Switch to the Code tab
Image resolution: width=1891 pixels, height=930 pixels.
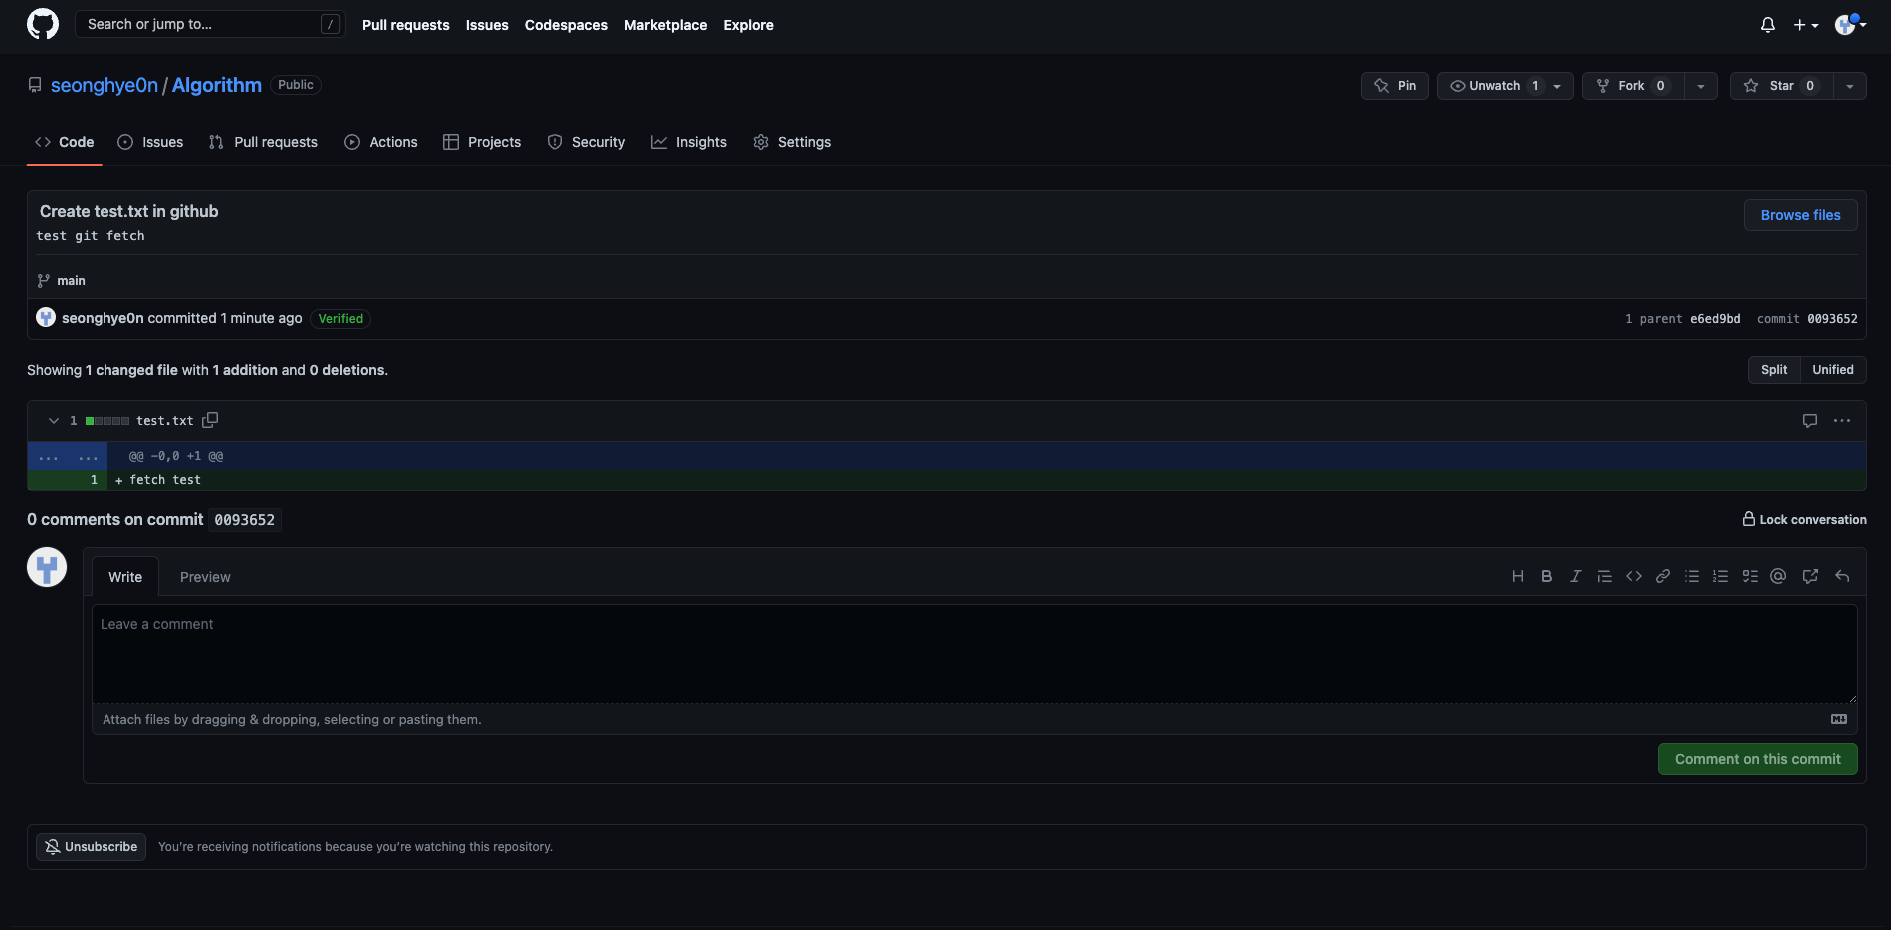[64, 142]
